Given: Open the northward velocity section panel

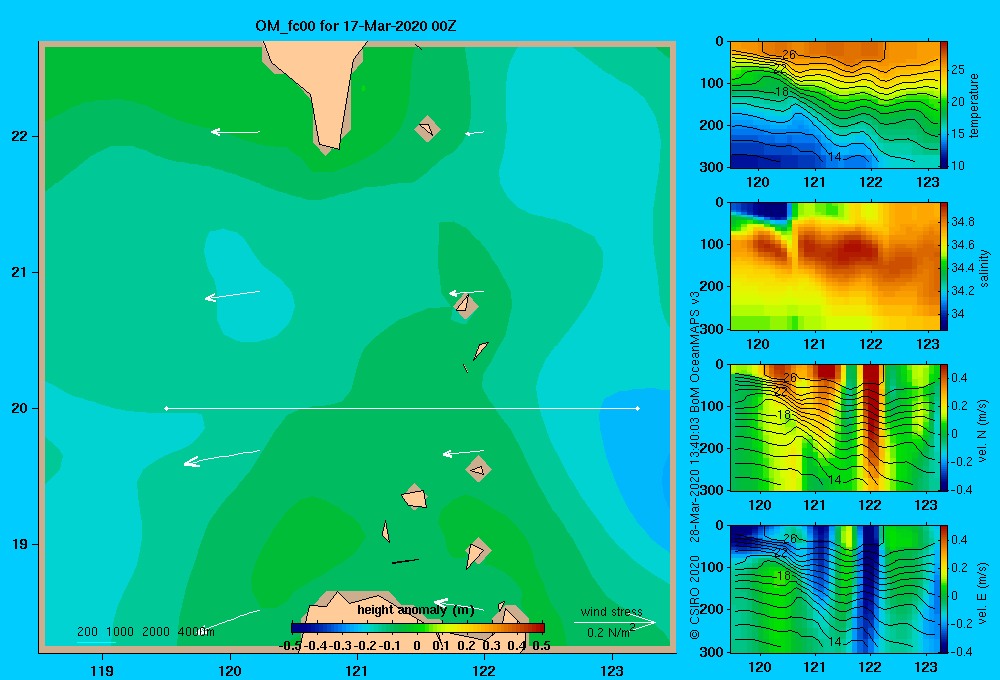Looking at the screenshot, I should click(x=835, y=427).
